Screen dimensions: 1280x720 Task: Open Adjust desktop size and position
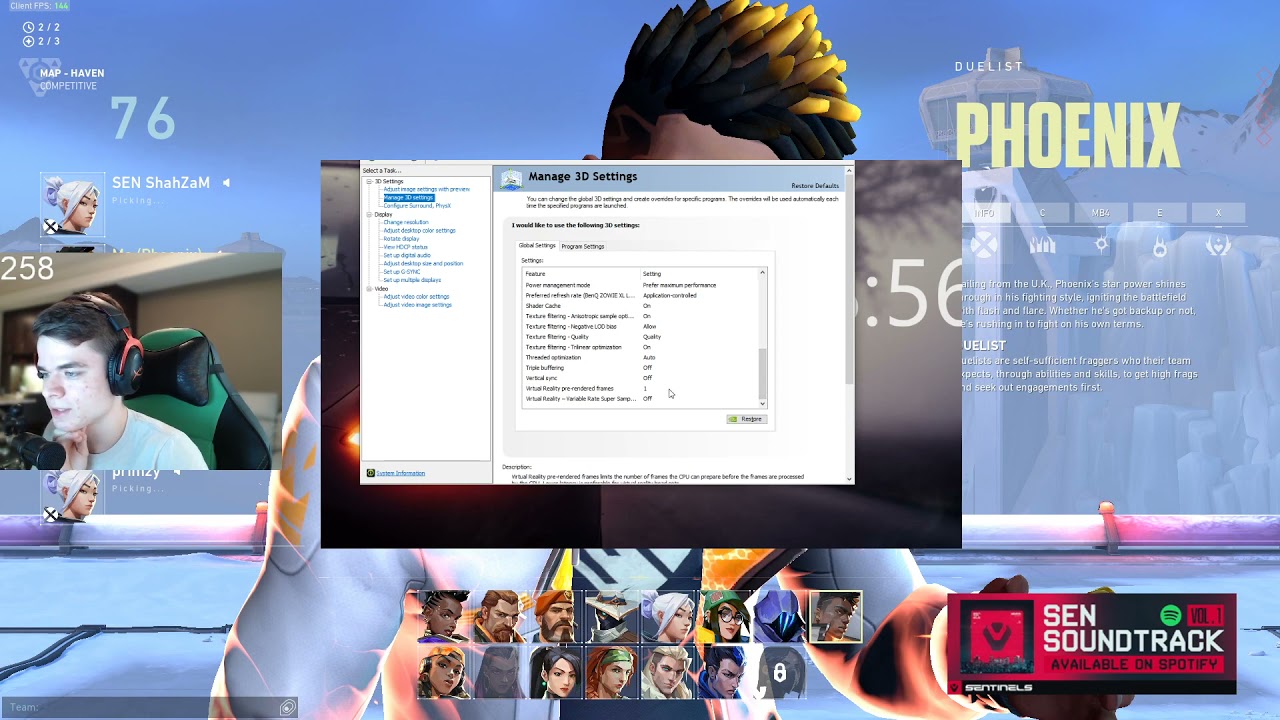click(x=423, y=263)
